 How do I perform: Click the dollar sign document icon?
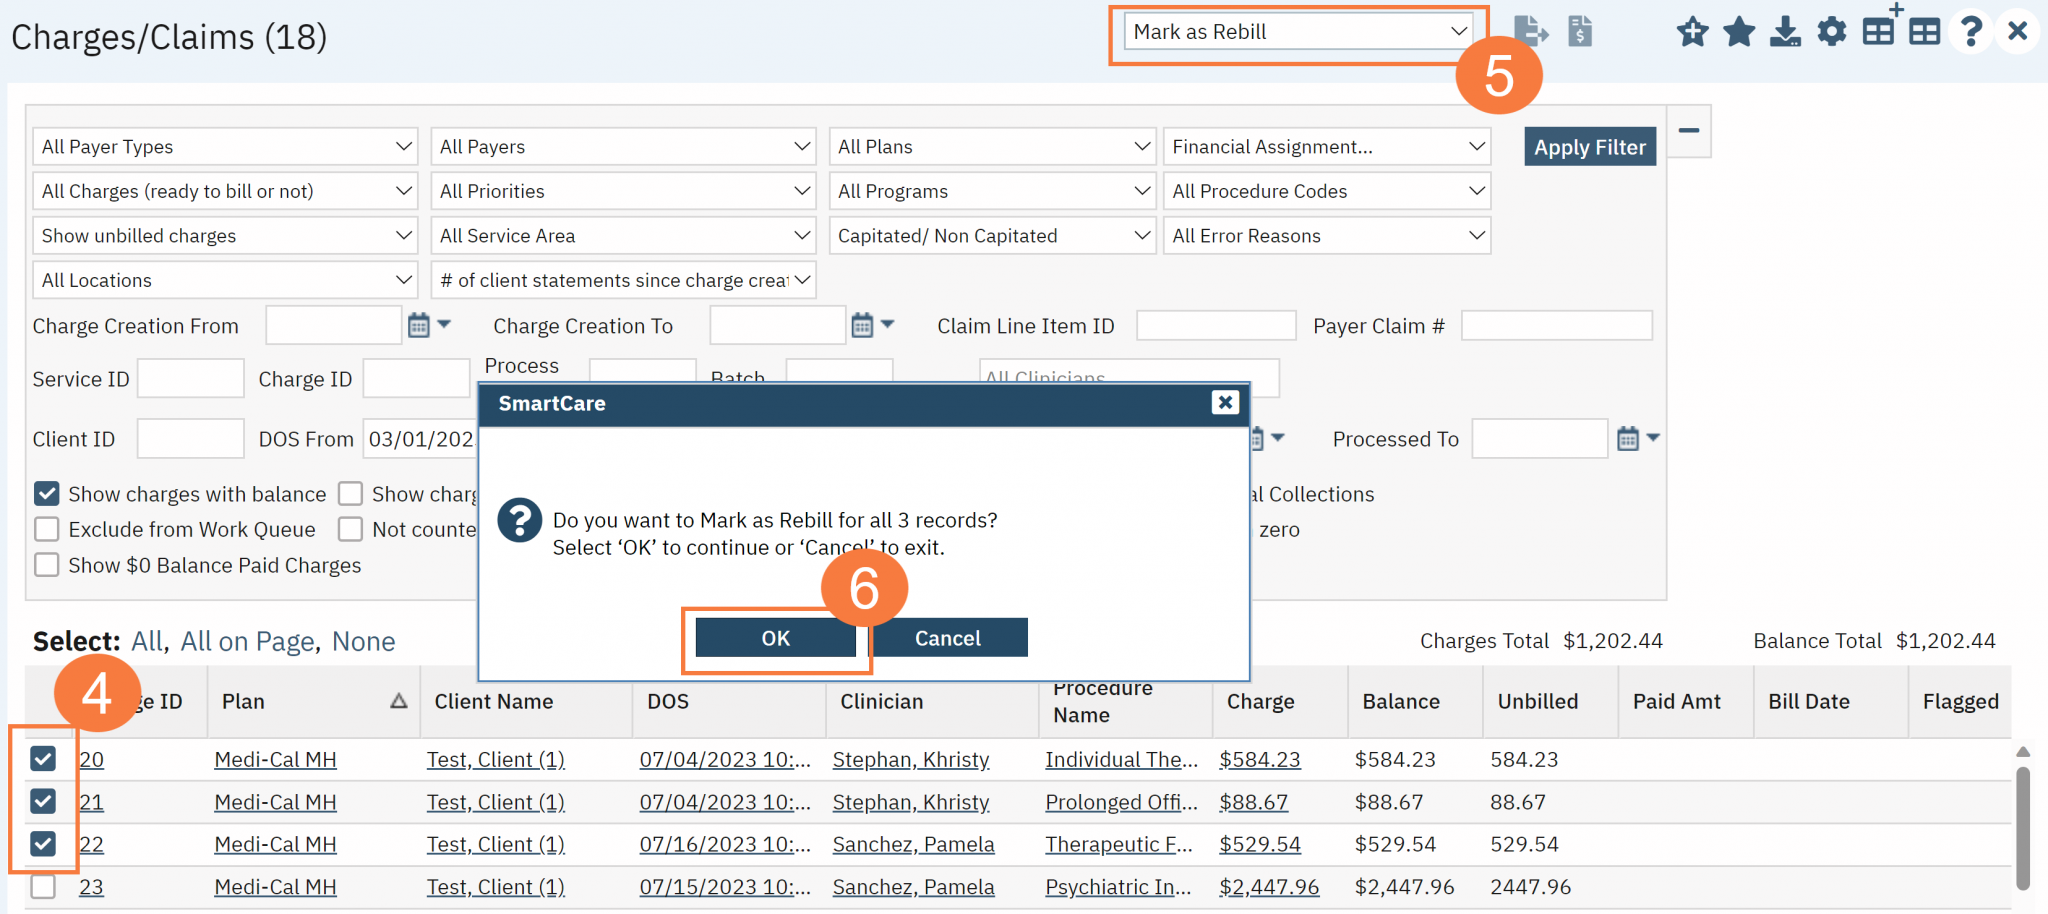pyautogui.click(x=1580, y=32)
